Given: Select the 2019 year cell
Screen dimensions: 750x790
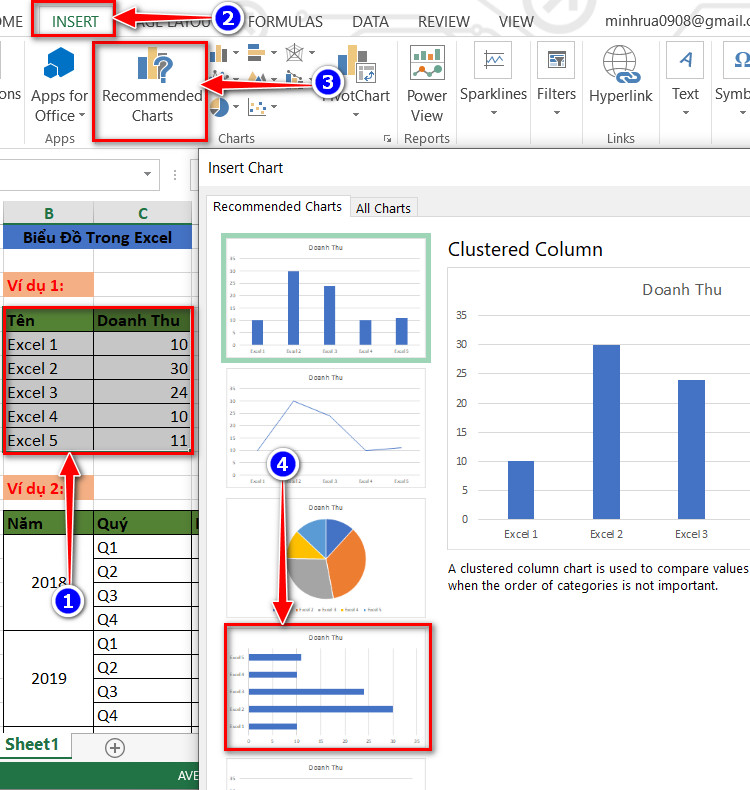Looking at the screenshot, I should coord(49,678).
